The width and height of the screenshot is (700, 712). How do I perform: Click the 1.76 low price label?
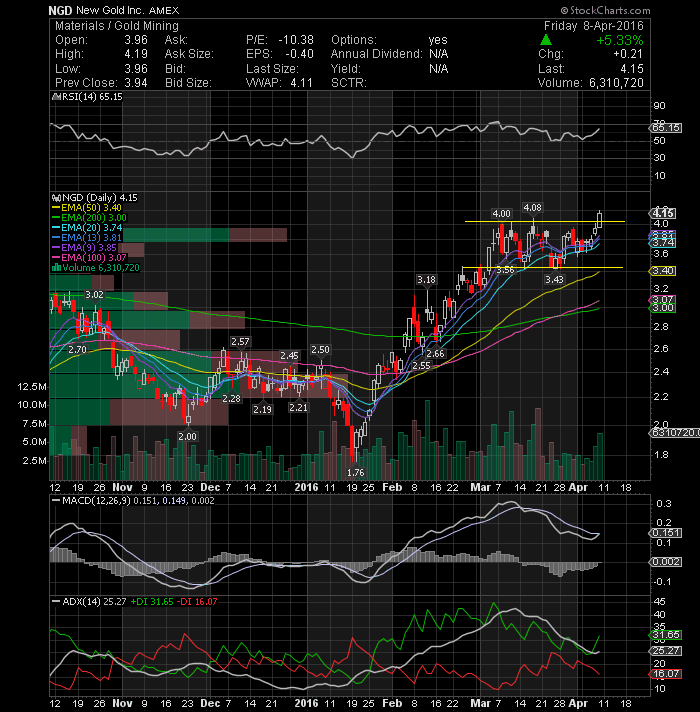[355, 473]
